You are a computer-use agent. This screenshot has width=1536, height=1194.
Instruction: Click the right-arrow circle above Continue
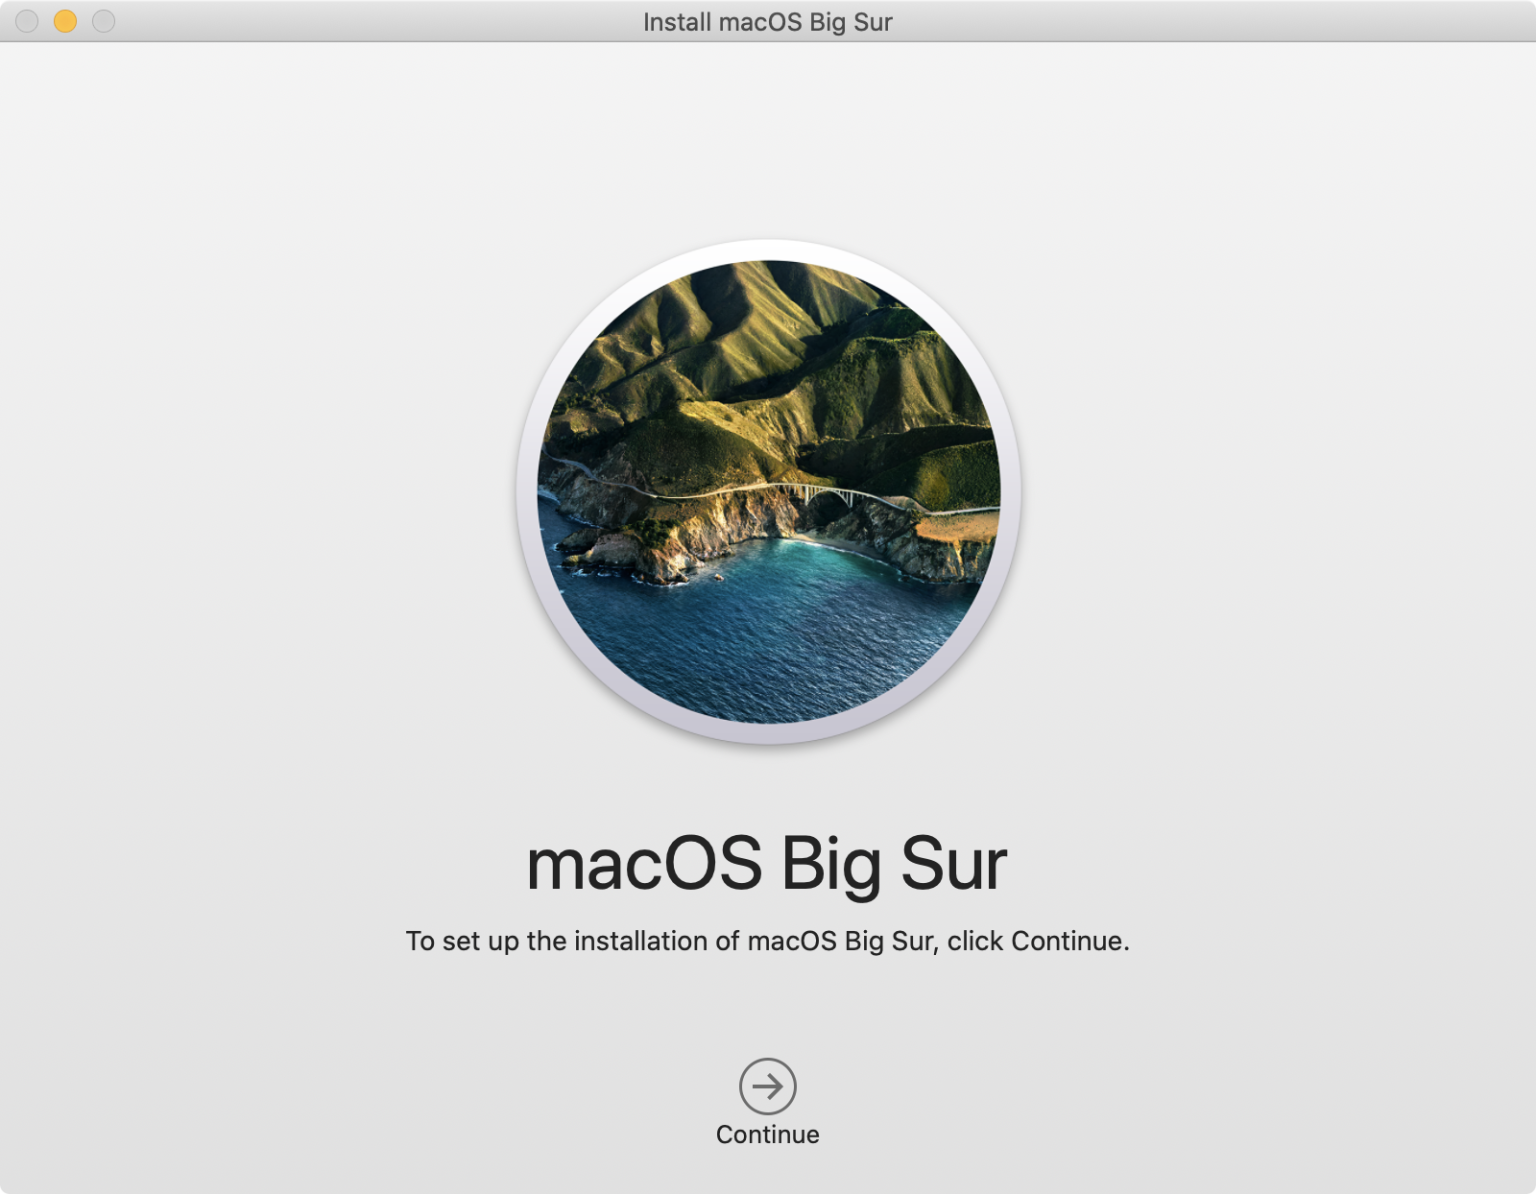tap(768, 1087)
